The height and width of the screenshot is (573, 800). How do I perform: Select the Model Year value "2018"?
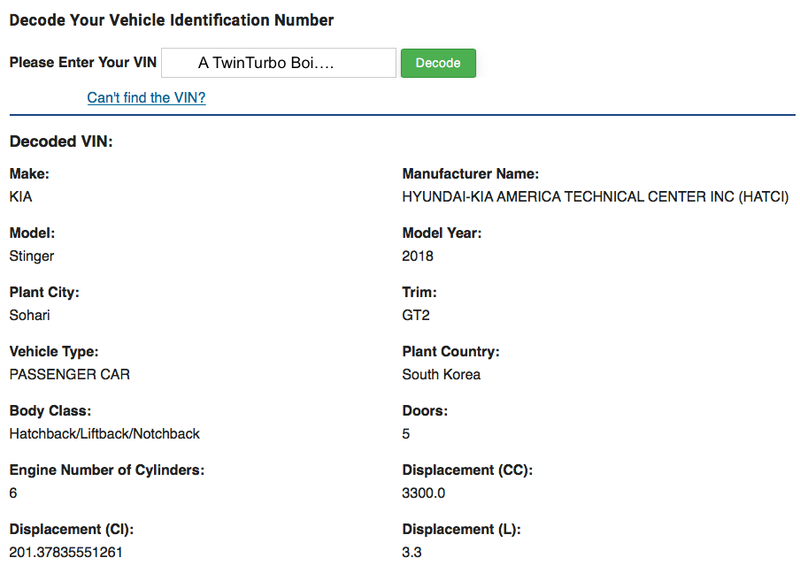(x=418, y=256)
